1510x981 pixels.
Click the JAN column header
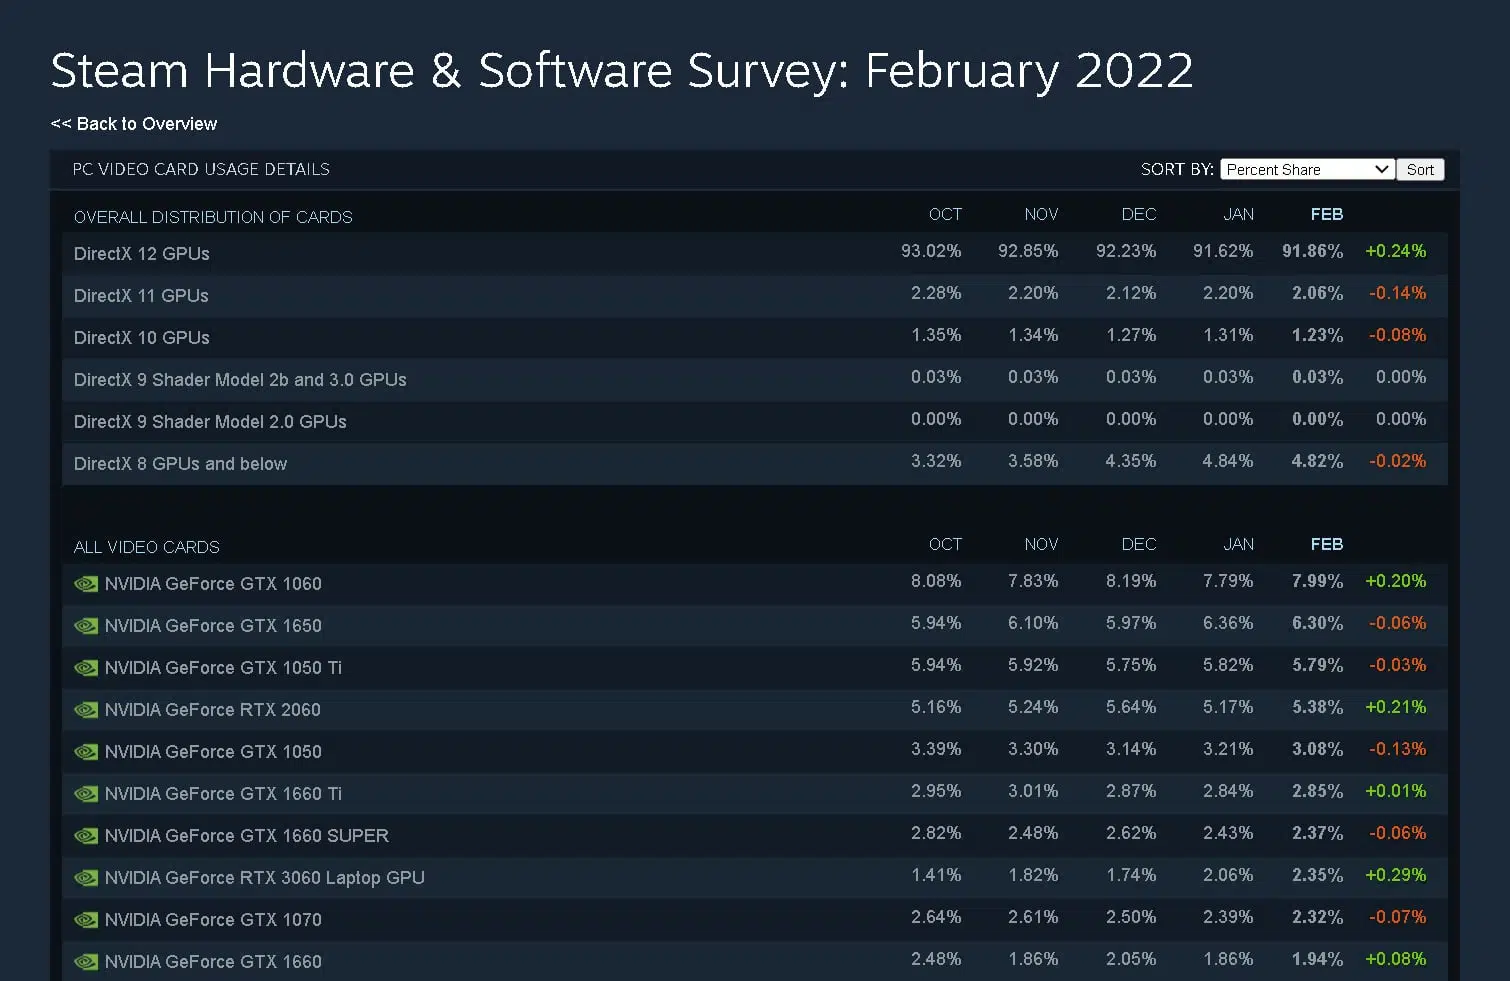pos(1238,214)
